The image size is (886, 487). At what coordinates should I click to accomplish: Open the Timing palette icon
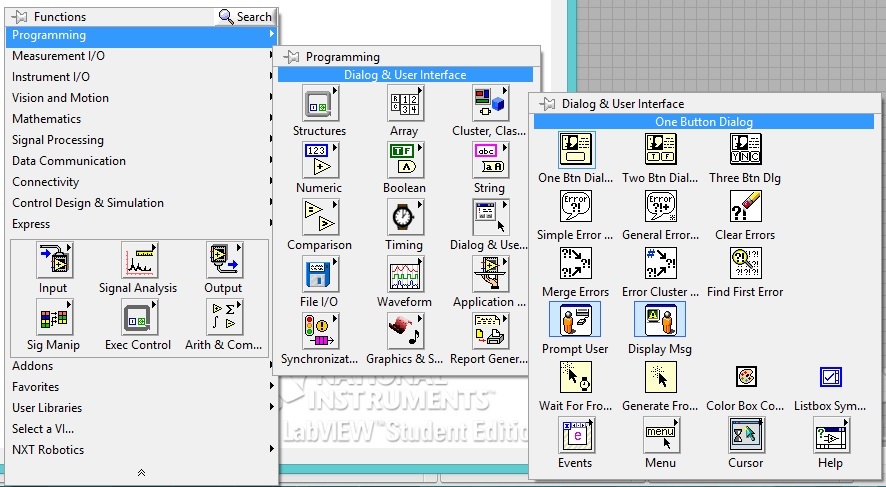pyautogui.click(x=405, y=218)
